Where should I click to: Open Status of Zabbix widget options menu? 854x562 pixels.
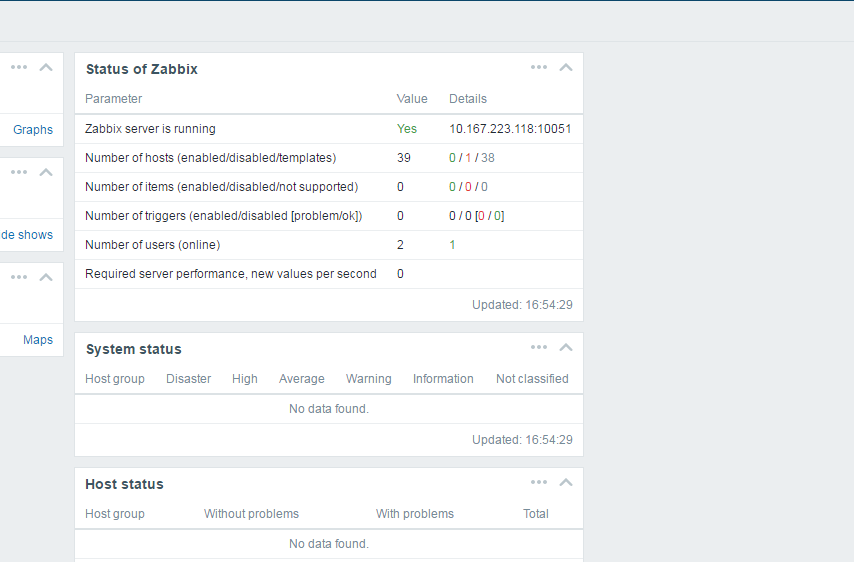(539, 68)
